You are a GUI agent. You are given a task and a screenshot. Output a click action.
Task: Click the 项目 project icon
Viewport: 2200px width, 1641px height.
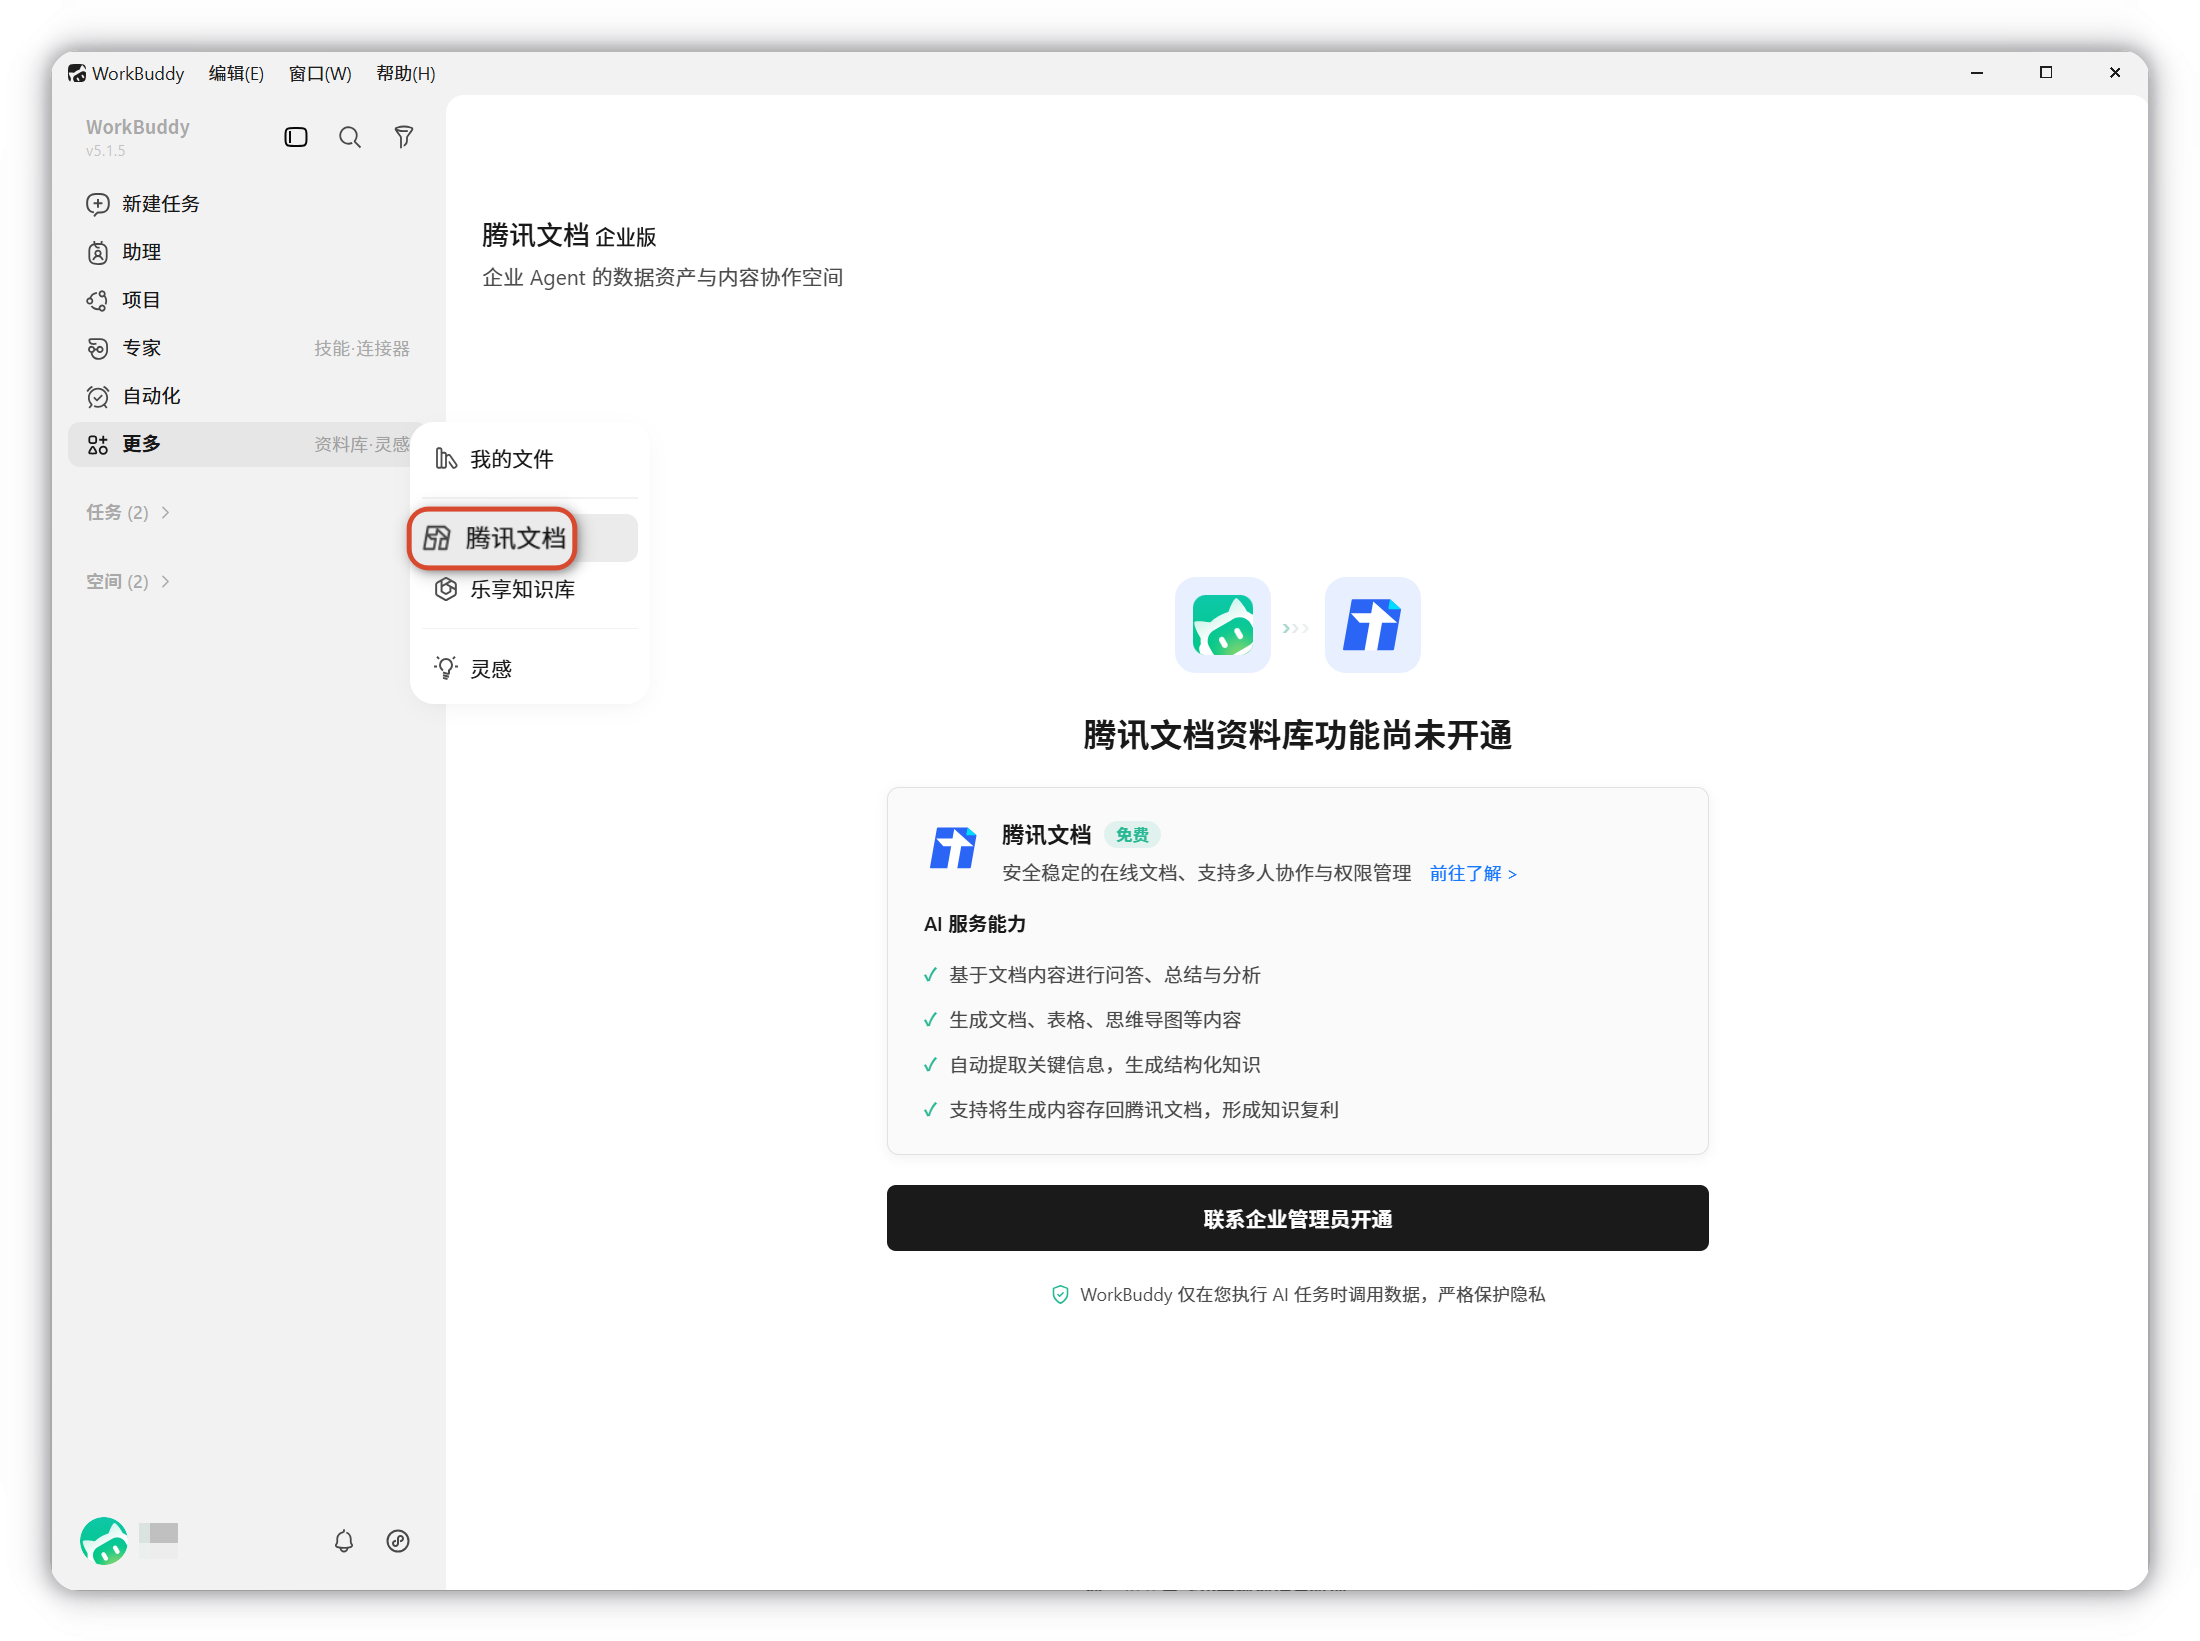98,300
